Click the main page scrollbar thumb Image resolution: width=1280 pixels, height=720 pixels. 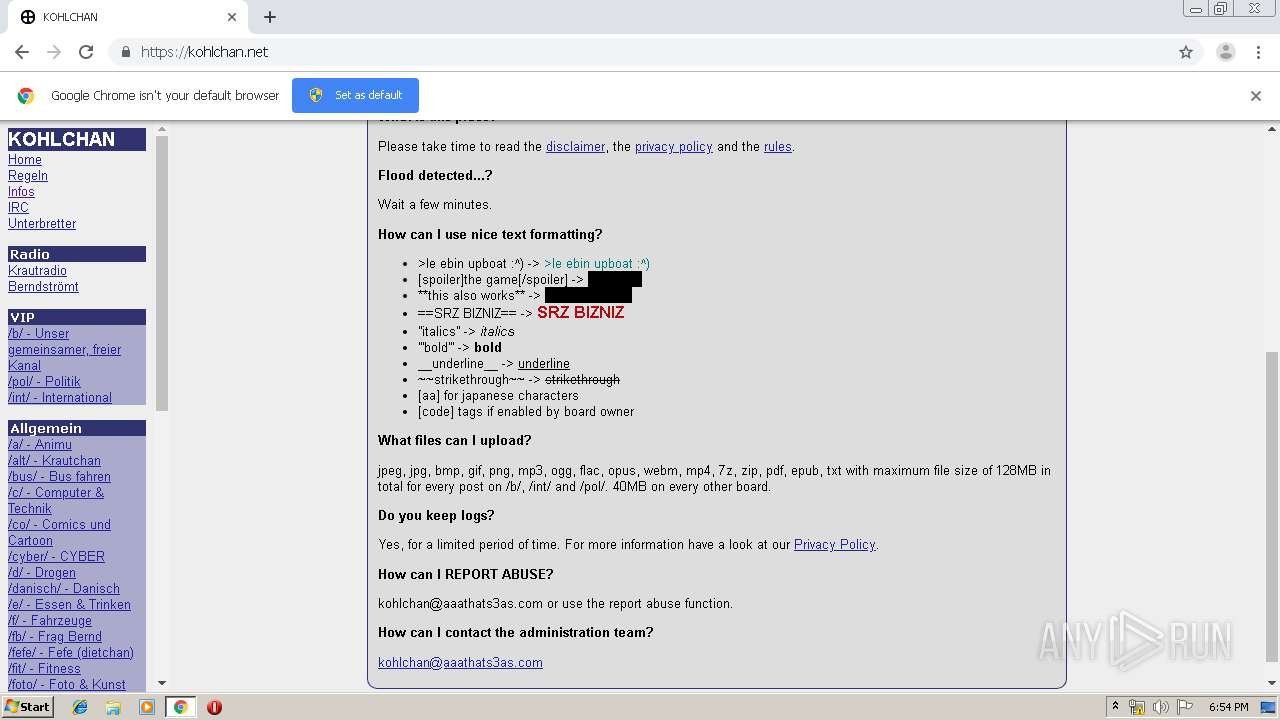(1272, 507)
